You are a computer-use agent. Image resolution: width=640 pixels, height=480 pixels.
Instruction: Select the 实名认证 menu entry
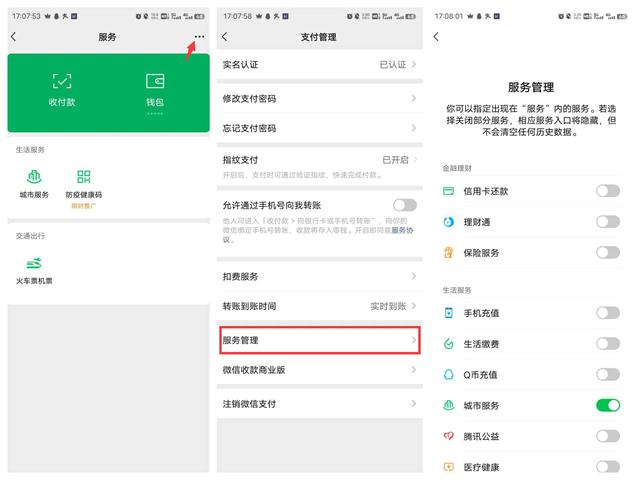[x=320, y=64]
